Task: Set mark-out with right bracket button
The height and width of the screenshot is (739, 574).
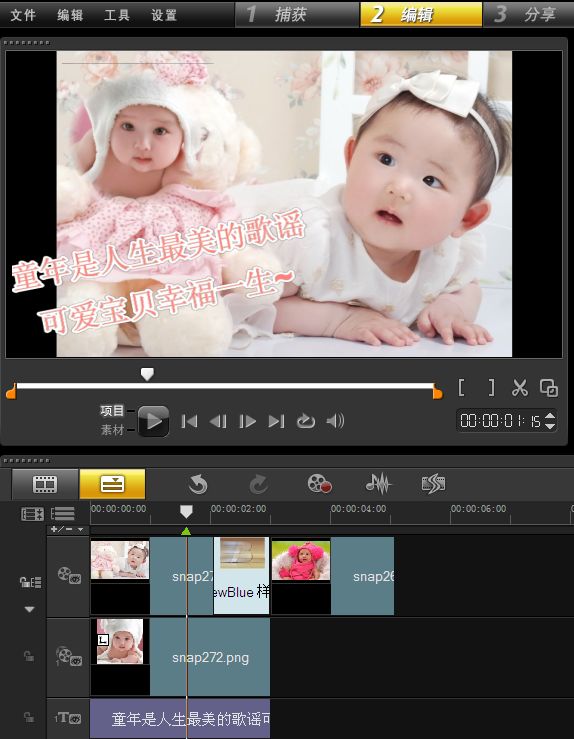Action: pos(491,387)
